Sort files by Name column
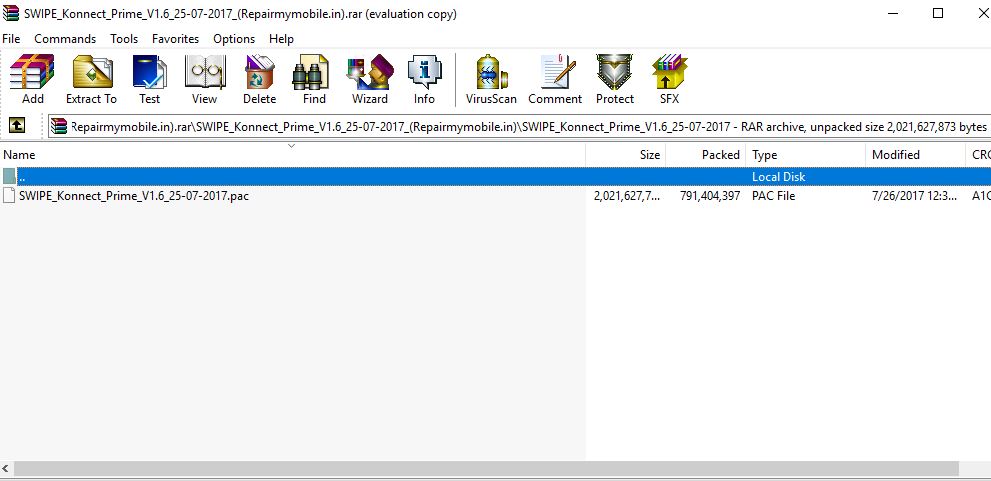Screen dimensions: 991x481 pyautogui.click(x=293, y=155)
